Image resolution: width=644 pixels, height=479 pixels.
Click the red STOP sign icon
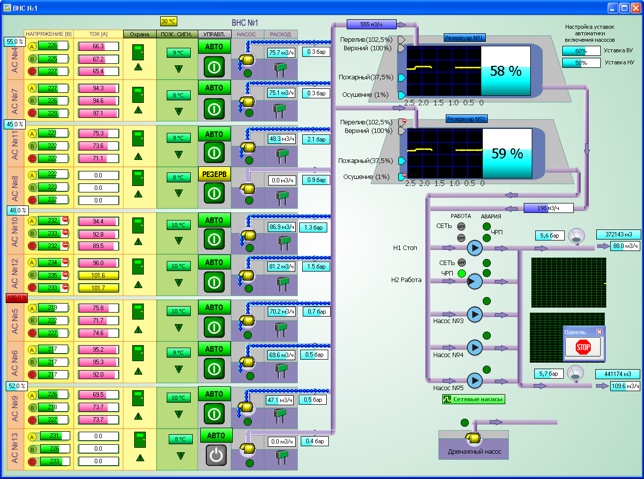(583, 347)
